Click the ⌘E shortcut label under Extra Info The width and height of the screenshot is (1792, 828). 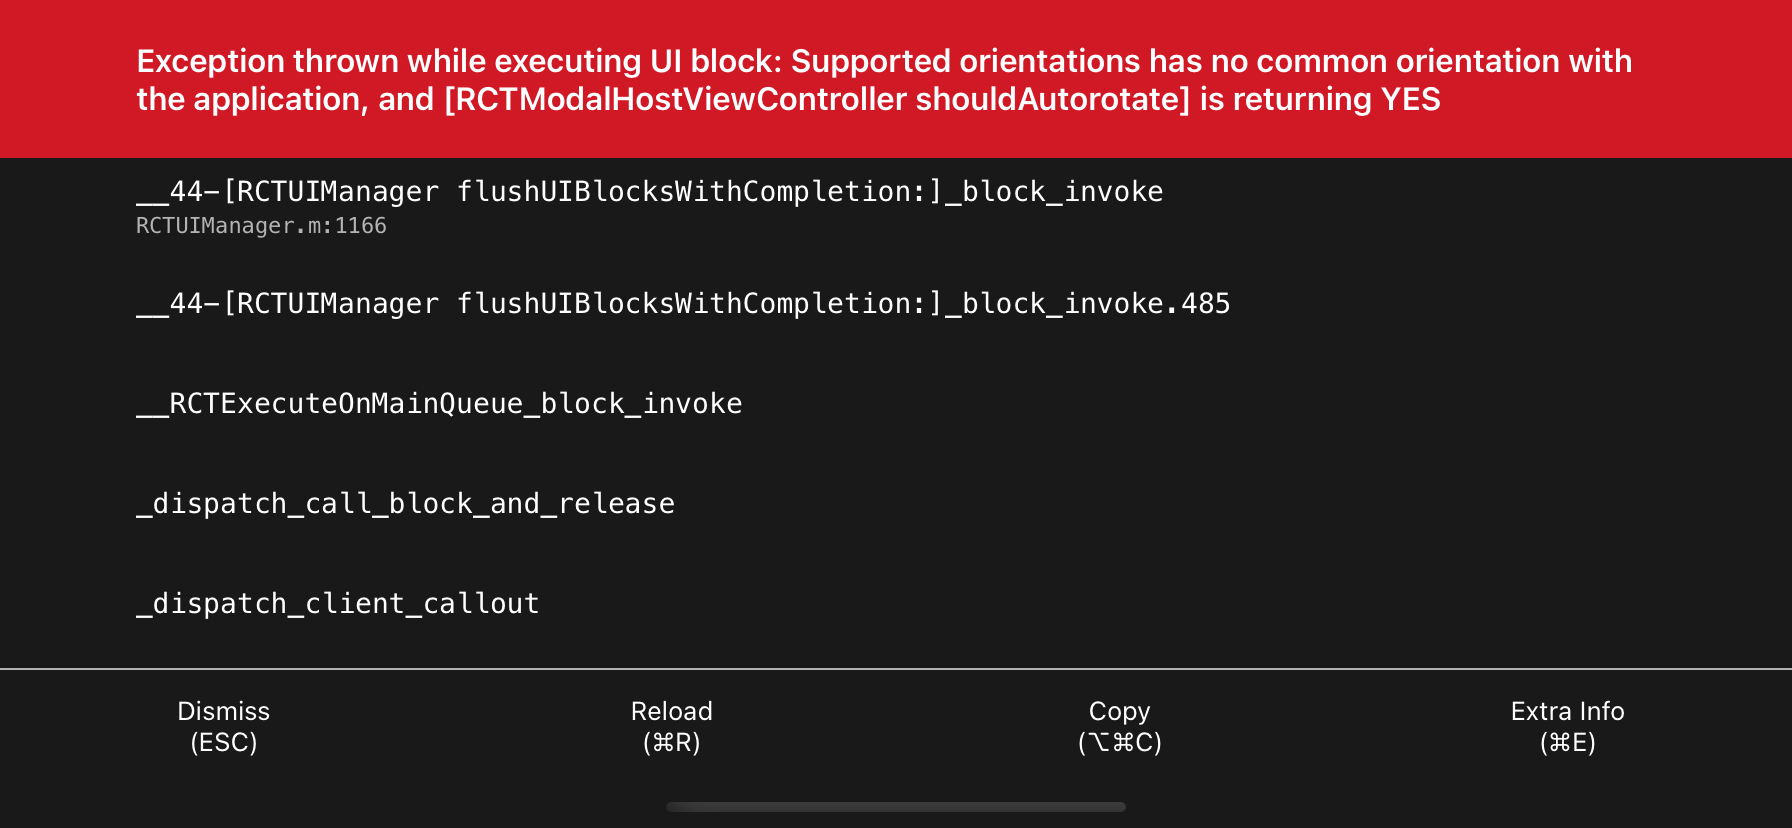point(1567,743)
